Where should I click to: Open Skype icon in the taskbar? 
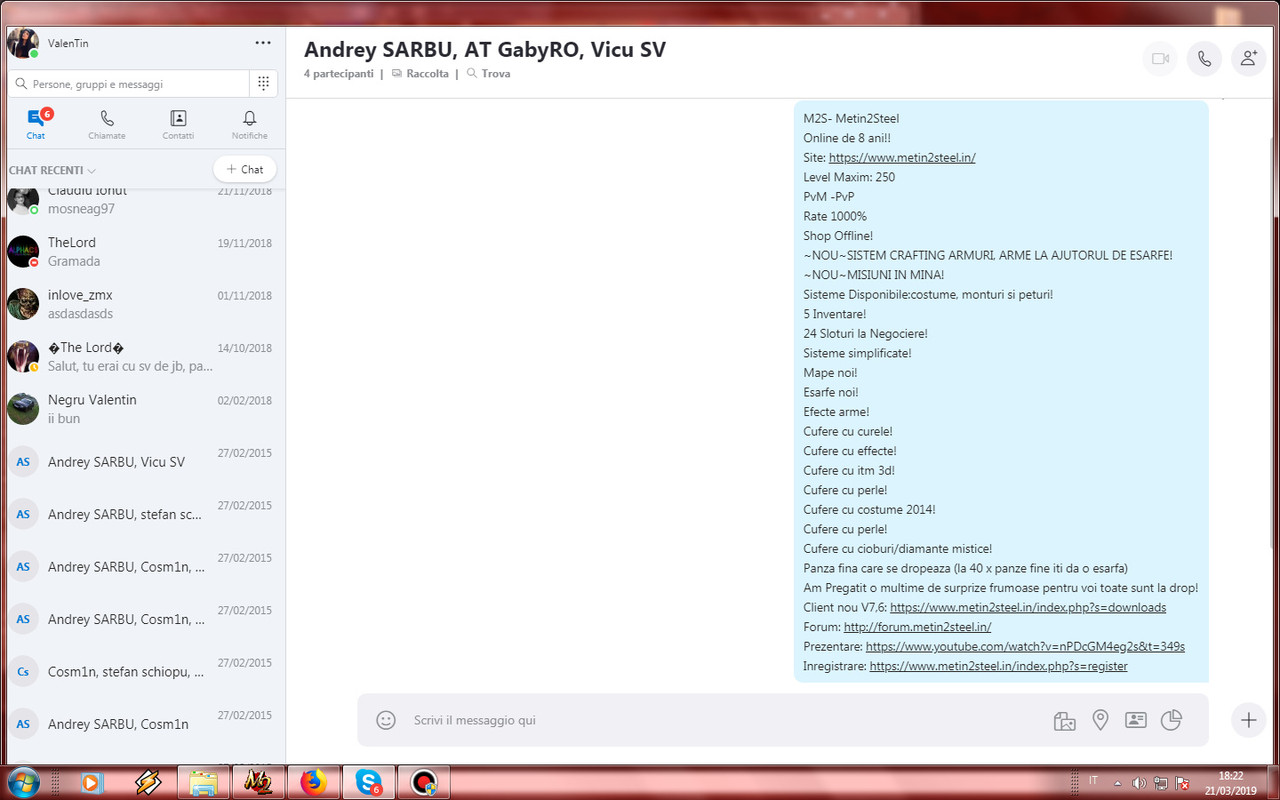coord(368,782)
